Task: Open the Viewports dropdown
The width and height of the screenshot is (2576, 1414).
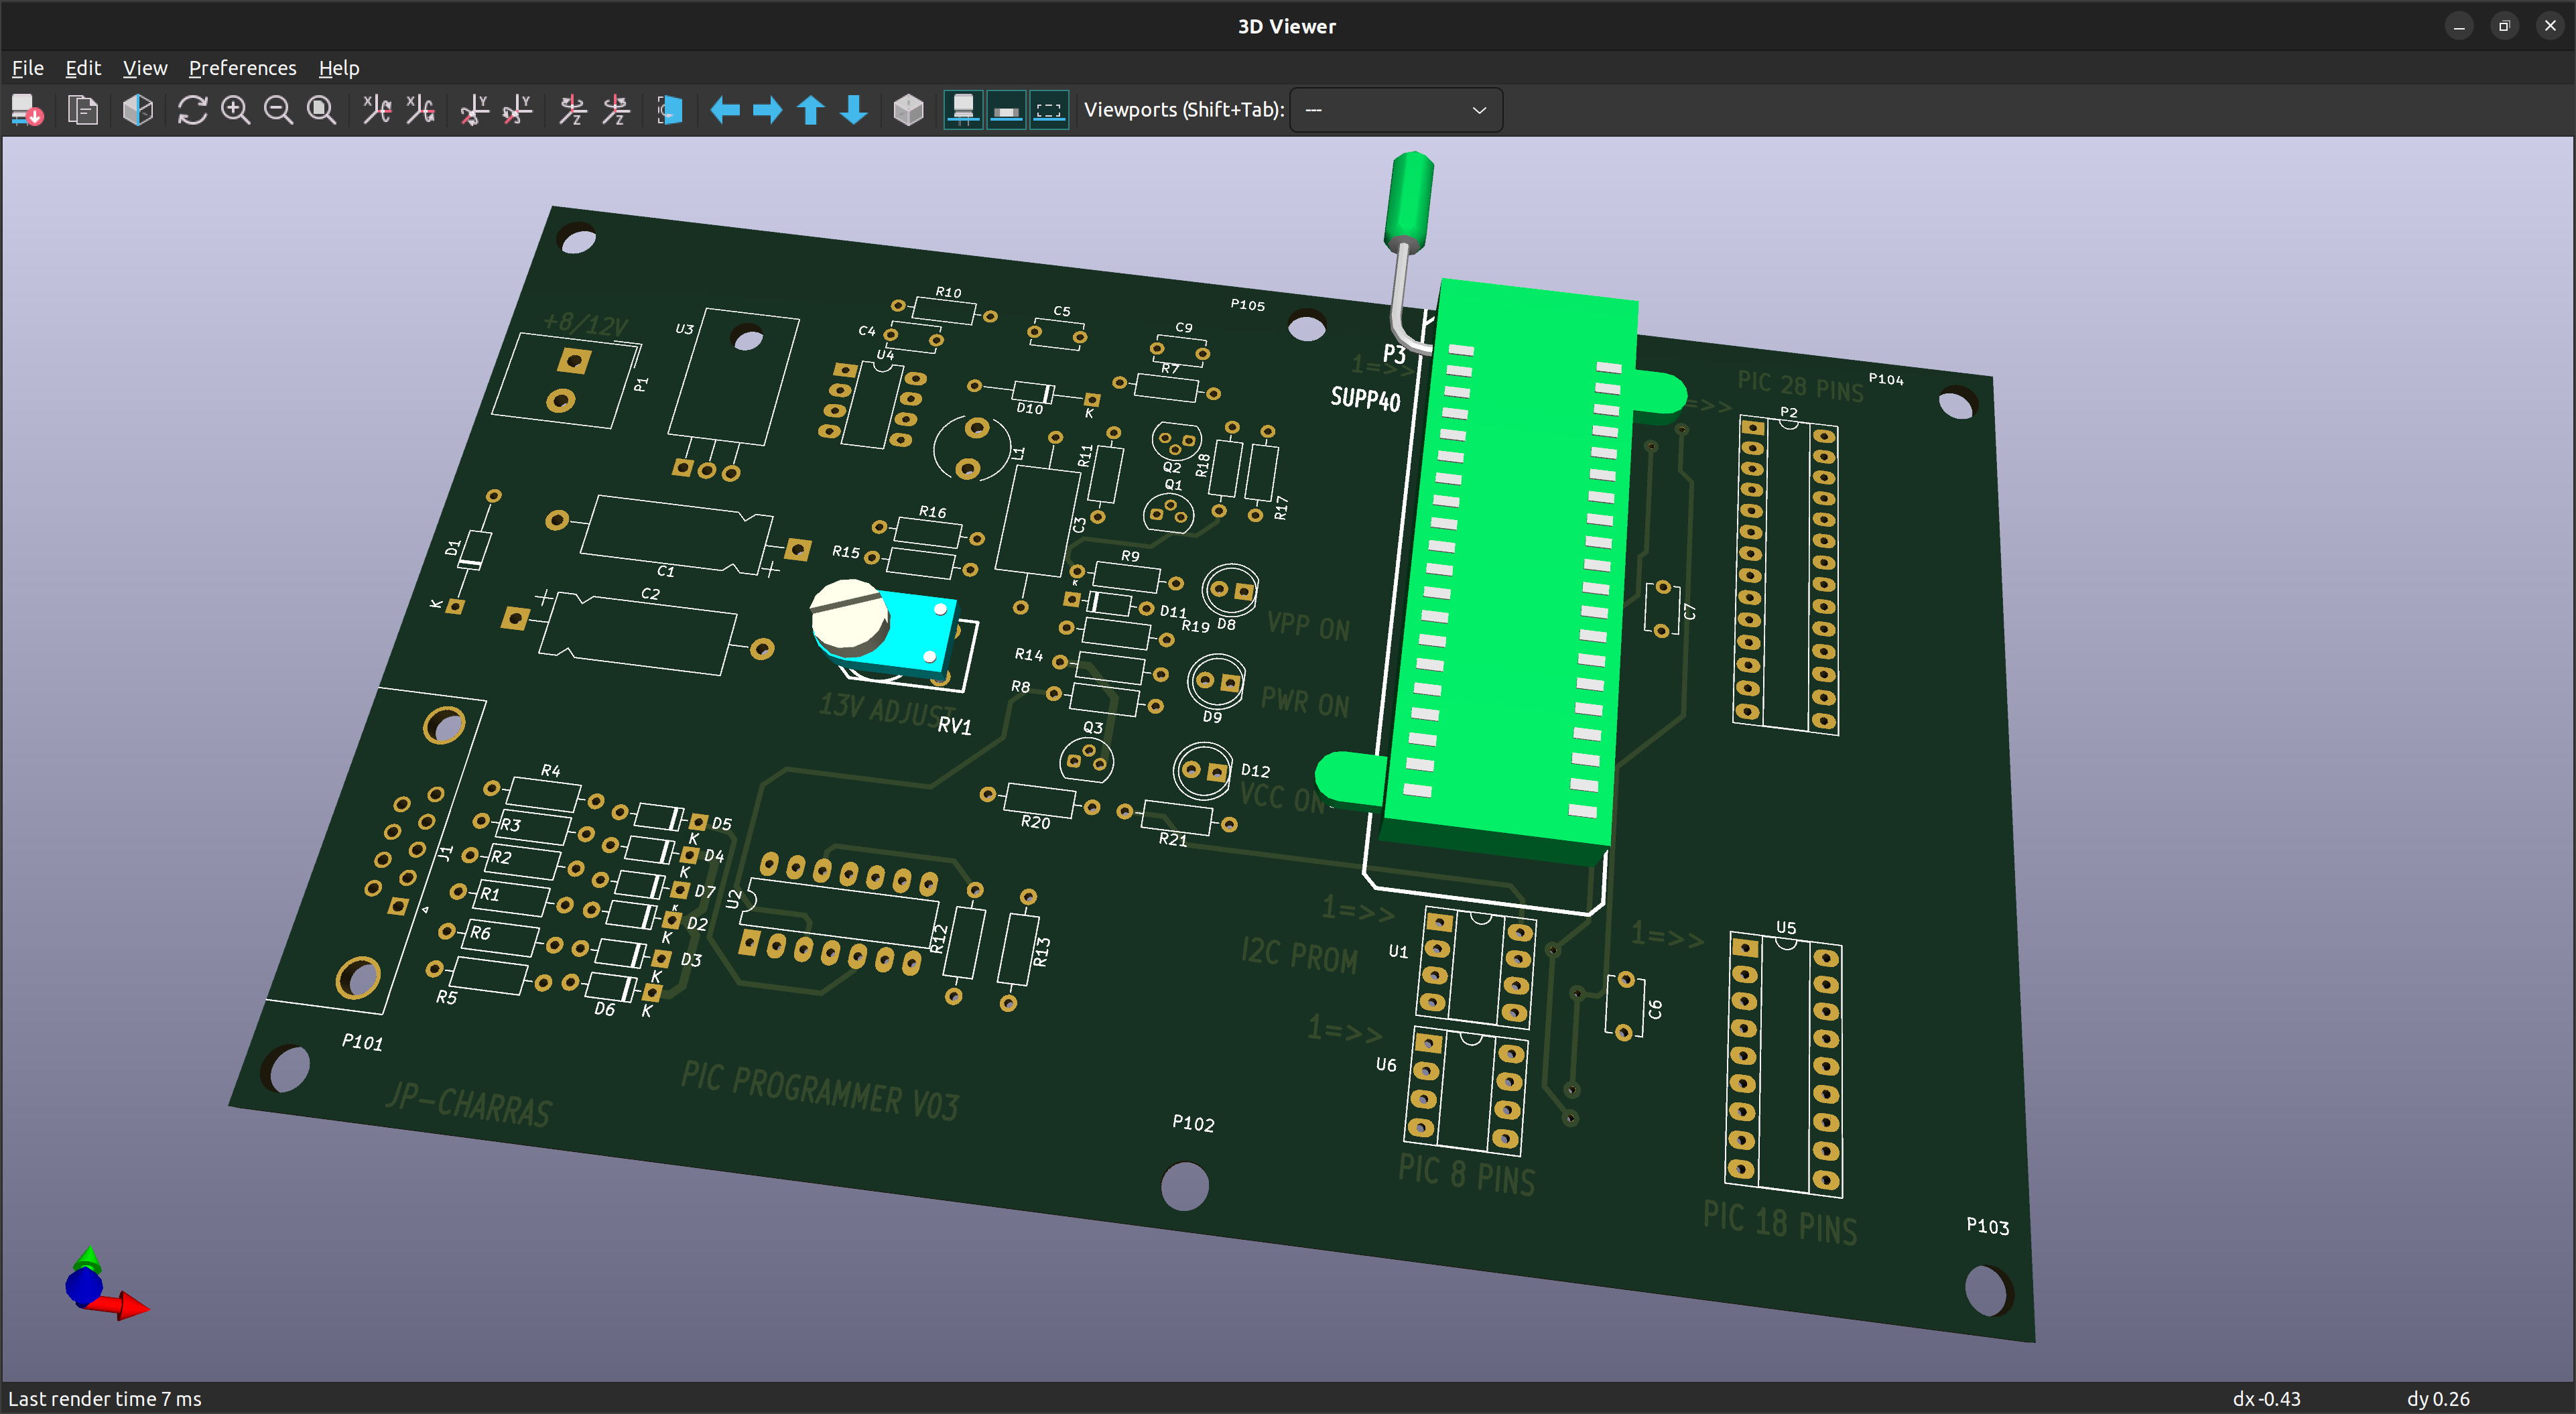Action: tap(1396, 110)
